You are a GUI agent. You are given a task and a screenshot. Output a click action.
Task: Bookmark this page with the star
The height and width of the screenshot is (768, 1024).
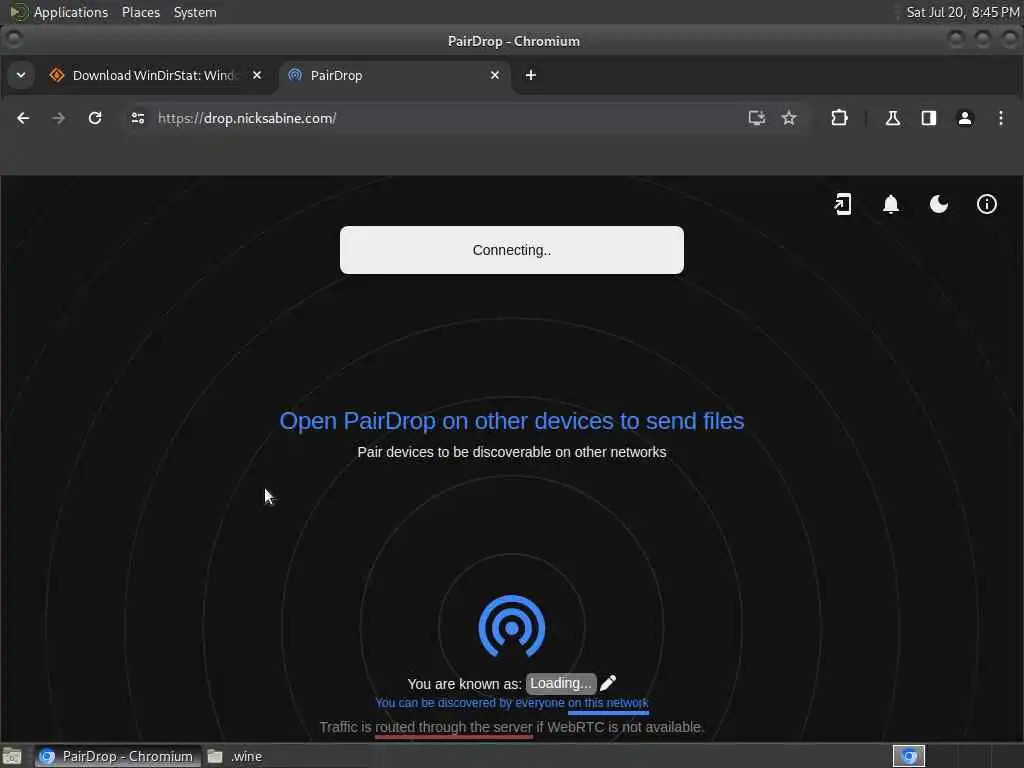pos(789,118)
